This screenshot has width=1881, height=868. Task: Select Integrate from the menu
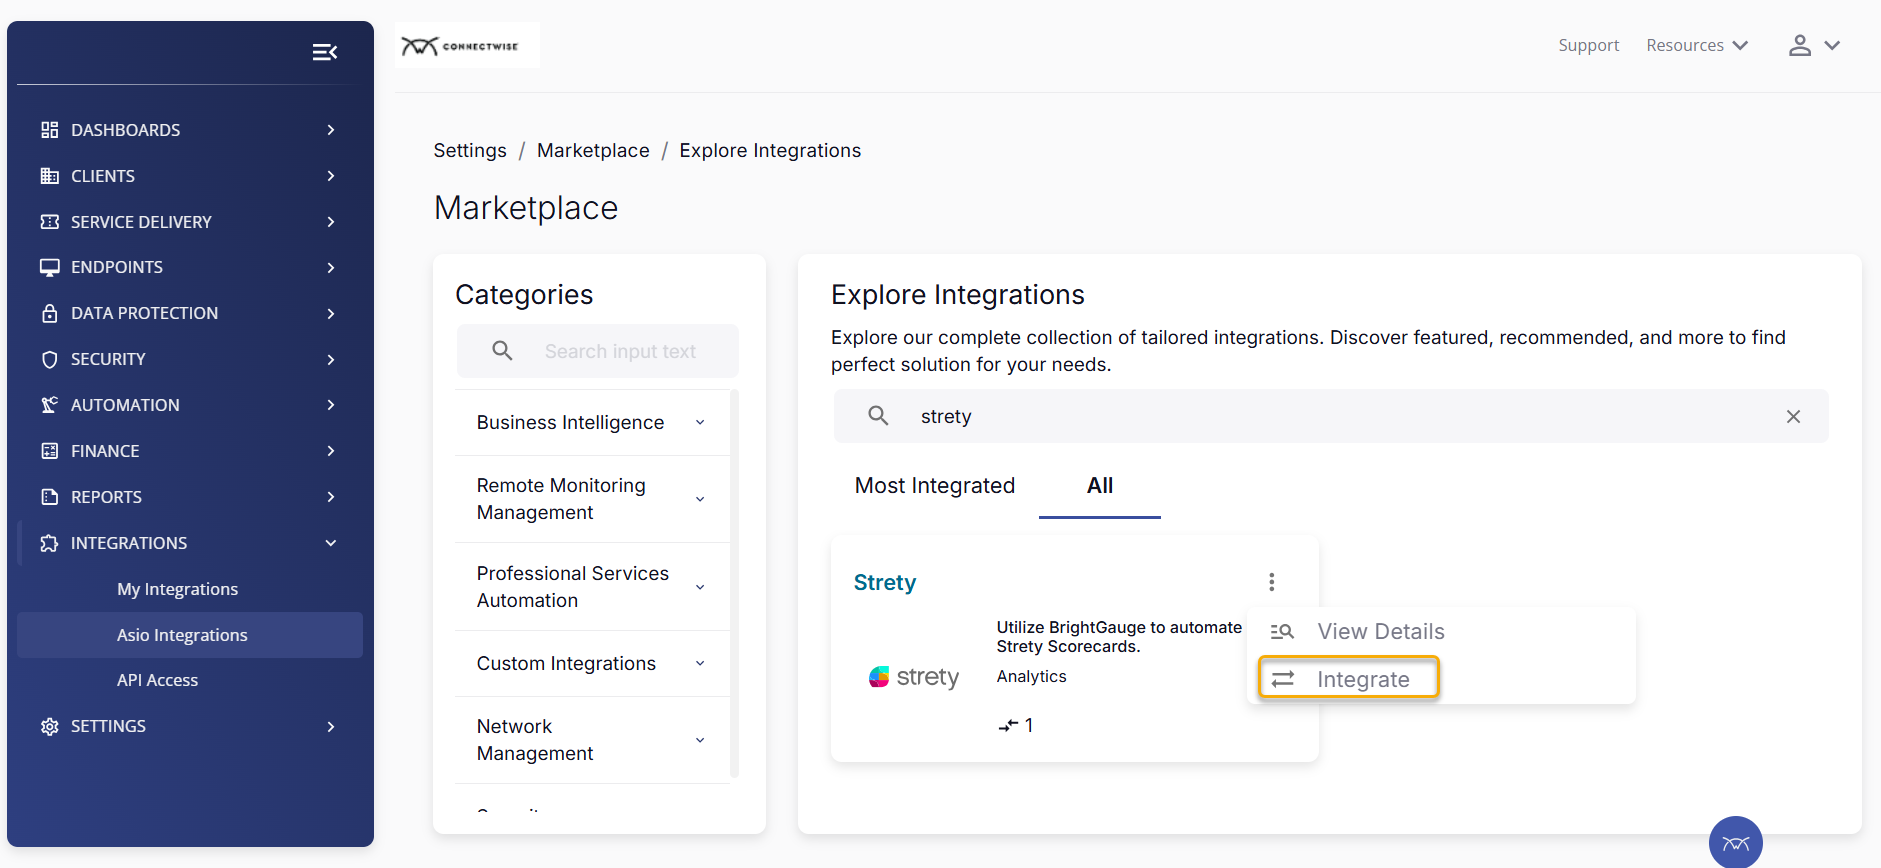[x=1348, y=679]
